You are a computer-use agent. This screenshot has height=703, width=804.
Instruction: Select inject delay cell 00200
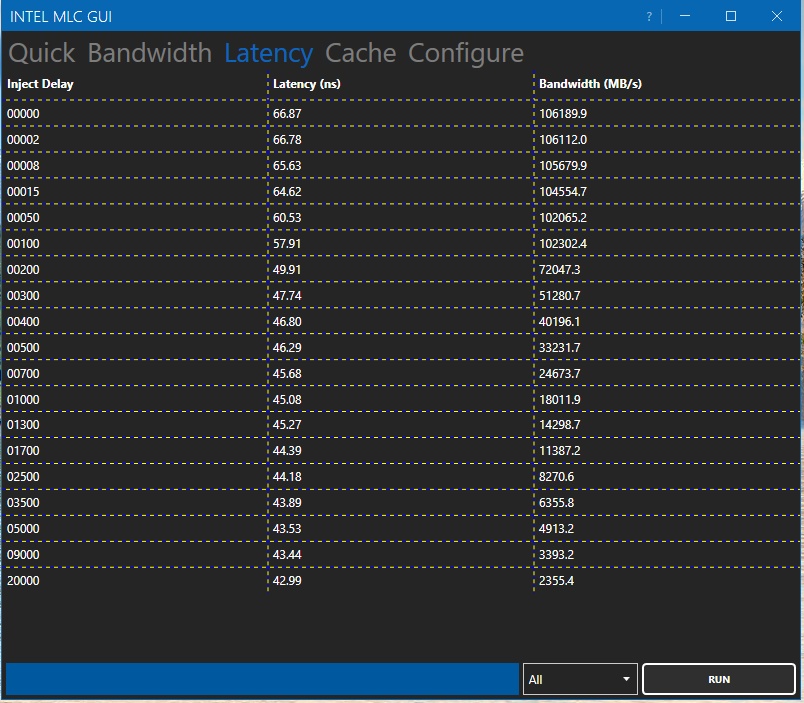coord(23,270)
